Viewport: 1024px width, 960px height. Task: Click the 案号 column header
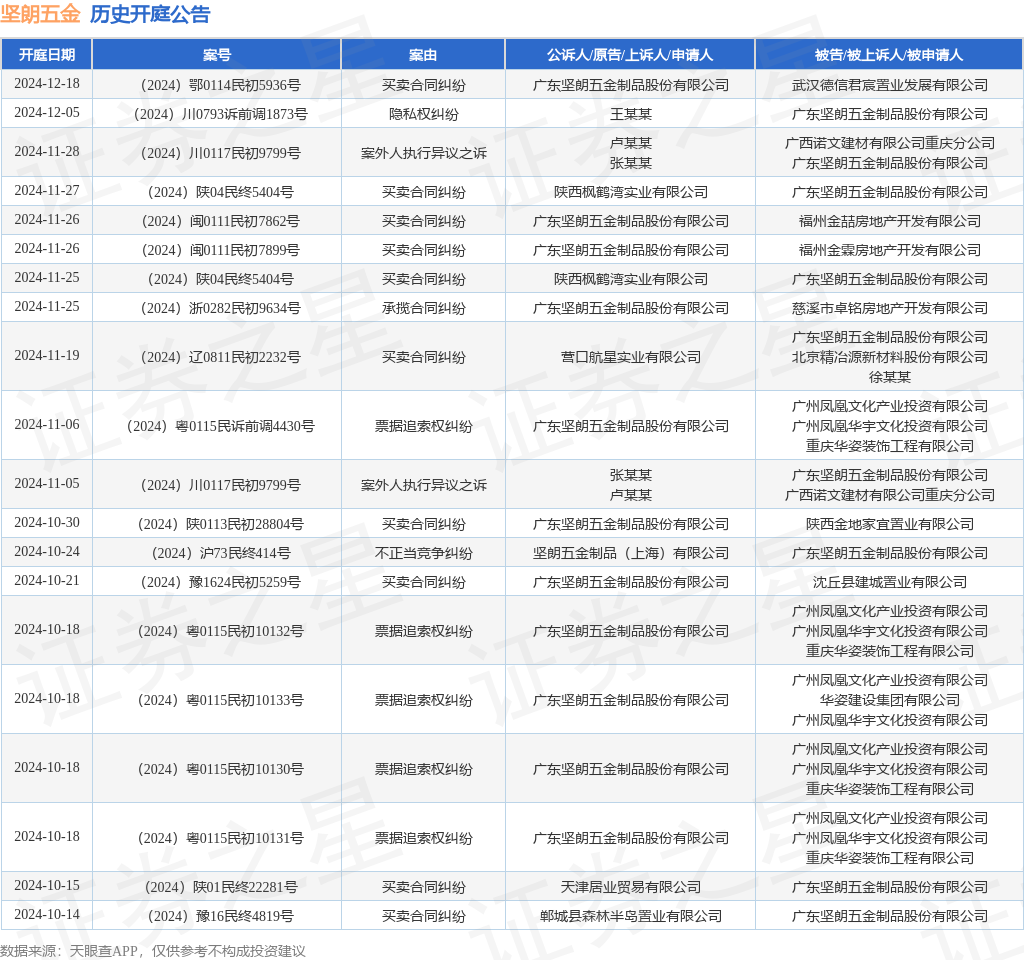click(216, 55)
